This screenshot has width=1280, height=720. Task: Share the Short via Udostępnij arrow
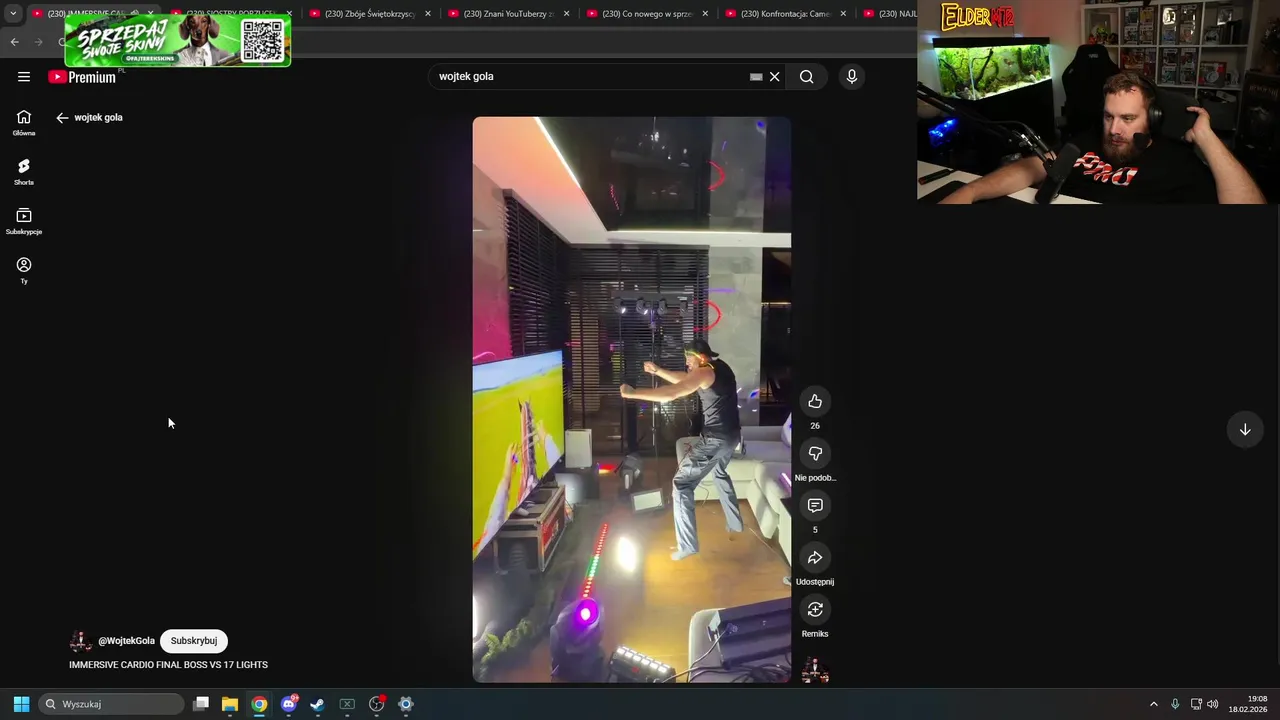(x=815, y=557)
